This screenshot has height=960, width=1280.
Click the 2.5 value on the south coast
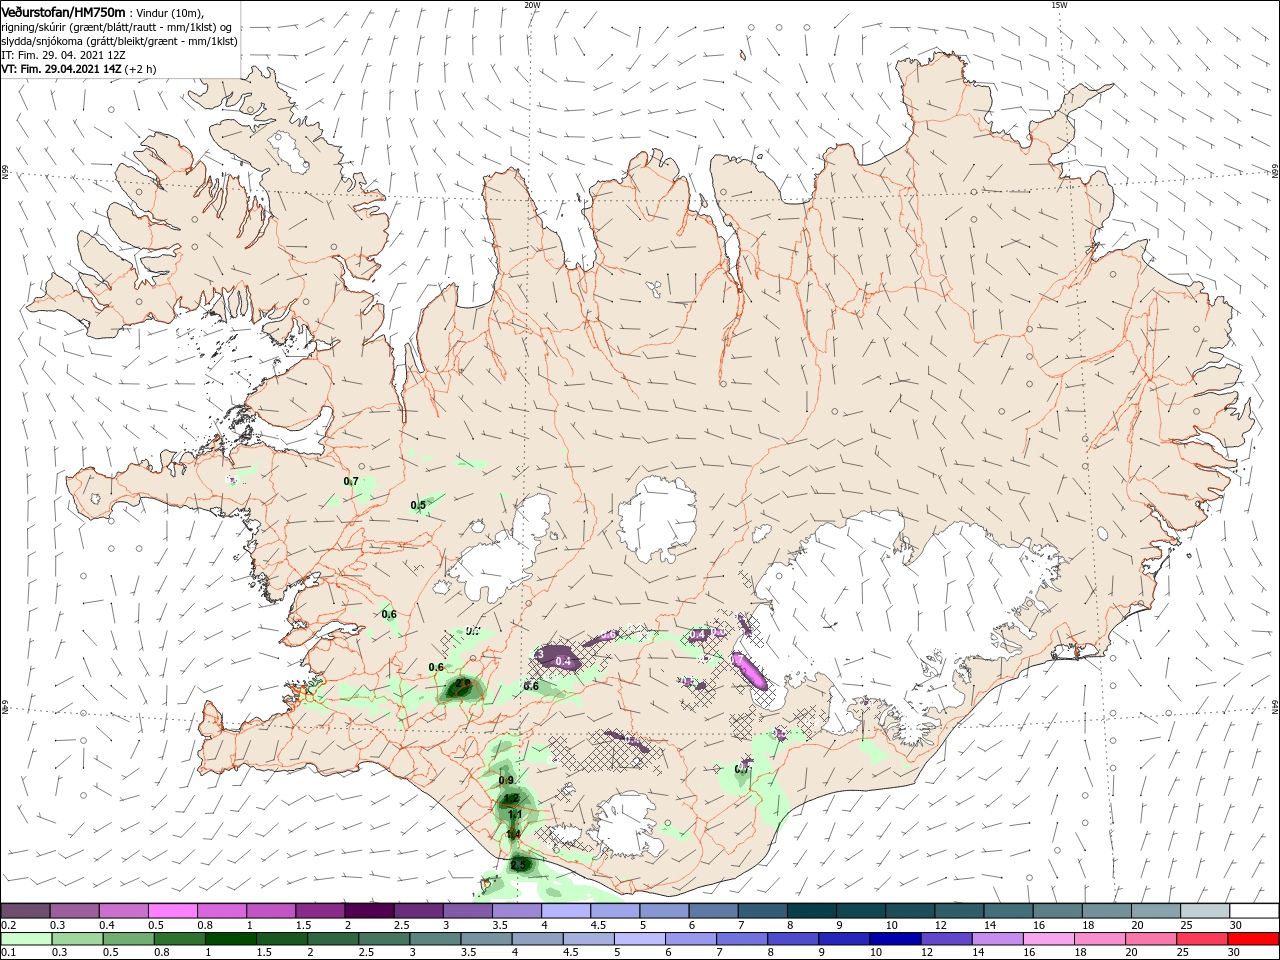[x=518, y=865]
